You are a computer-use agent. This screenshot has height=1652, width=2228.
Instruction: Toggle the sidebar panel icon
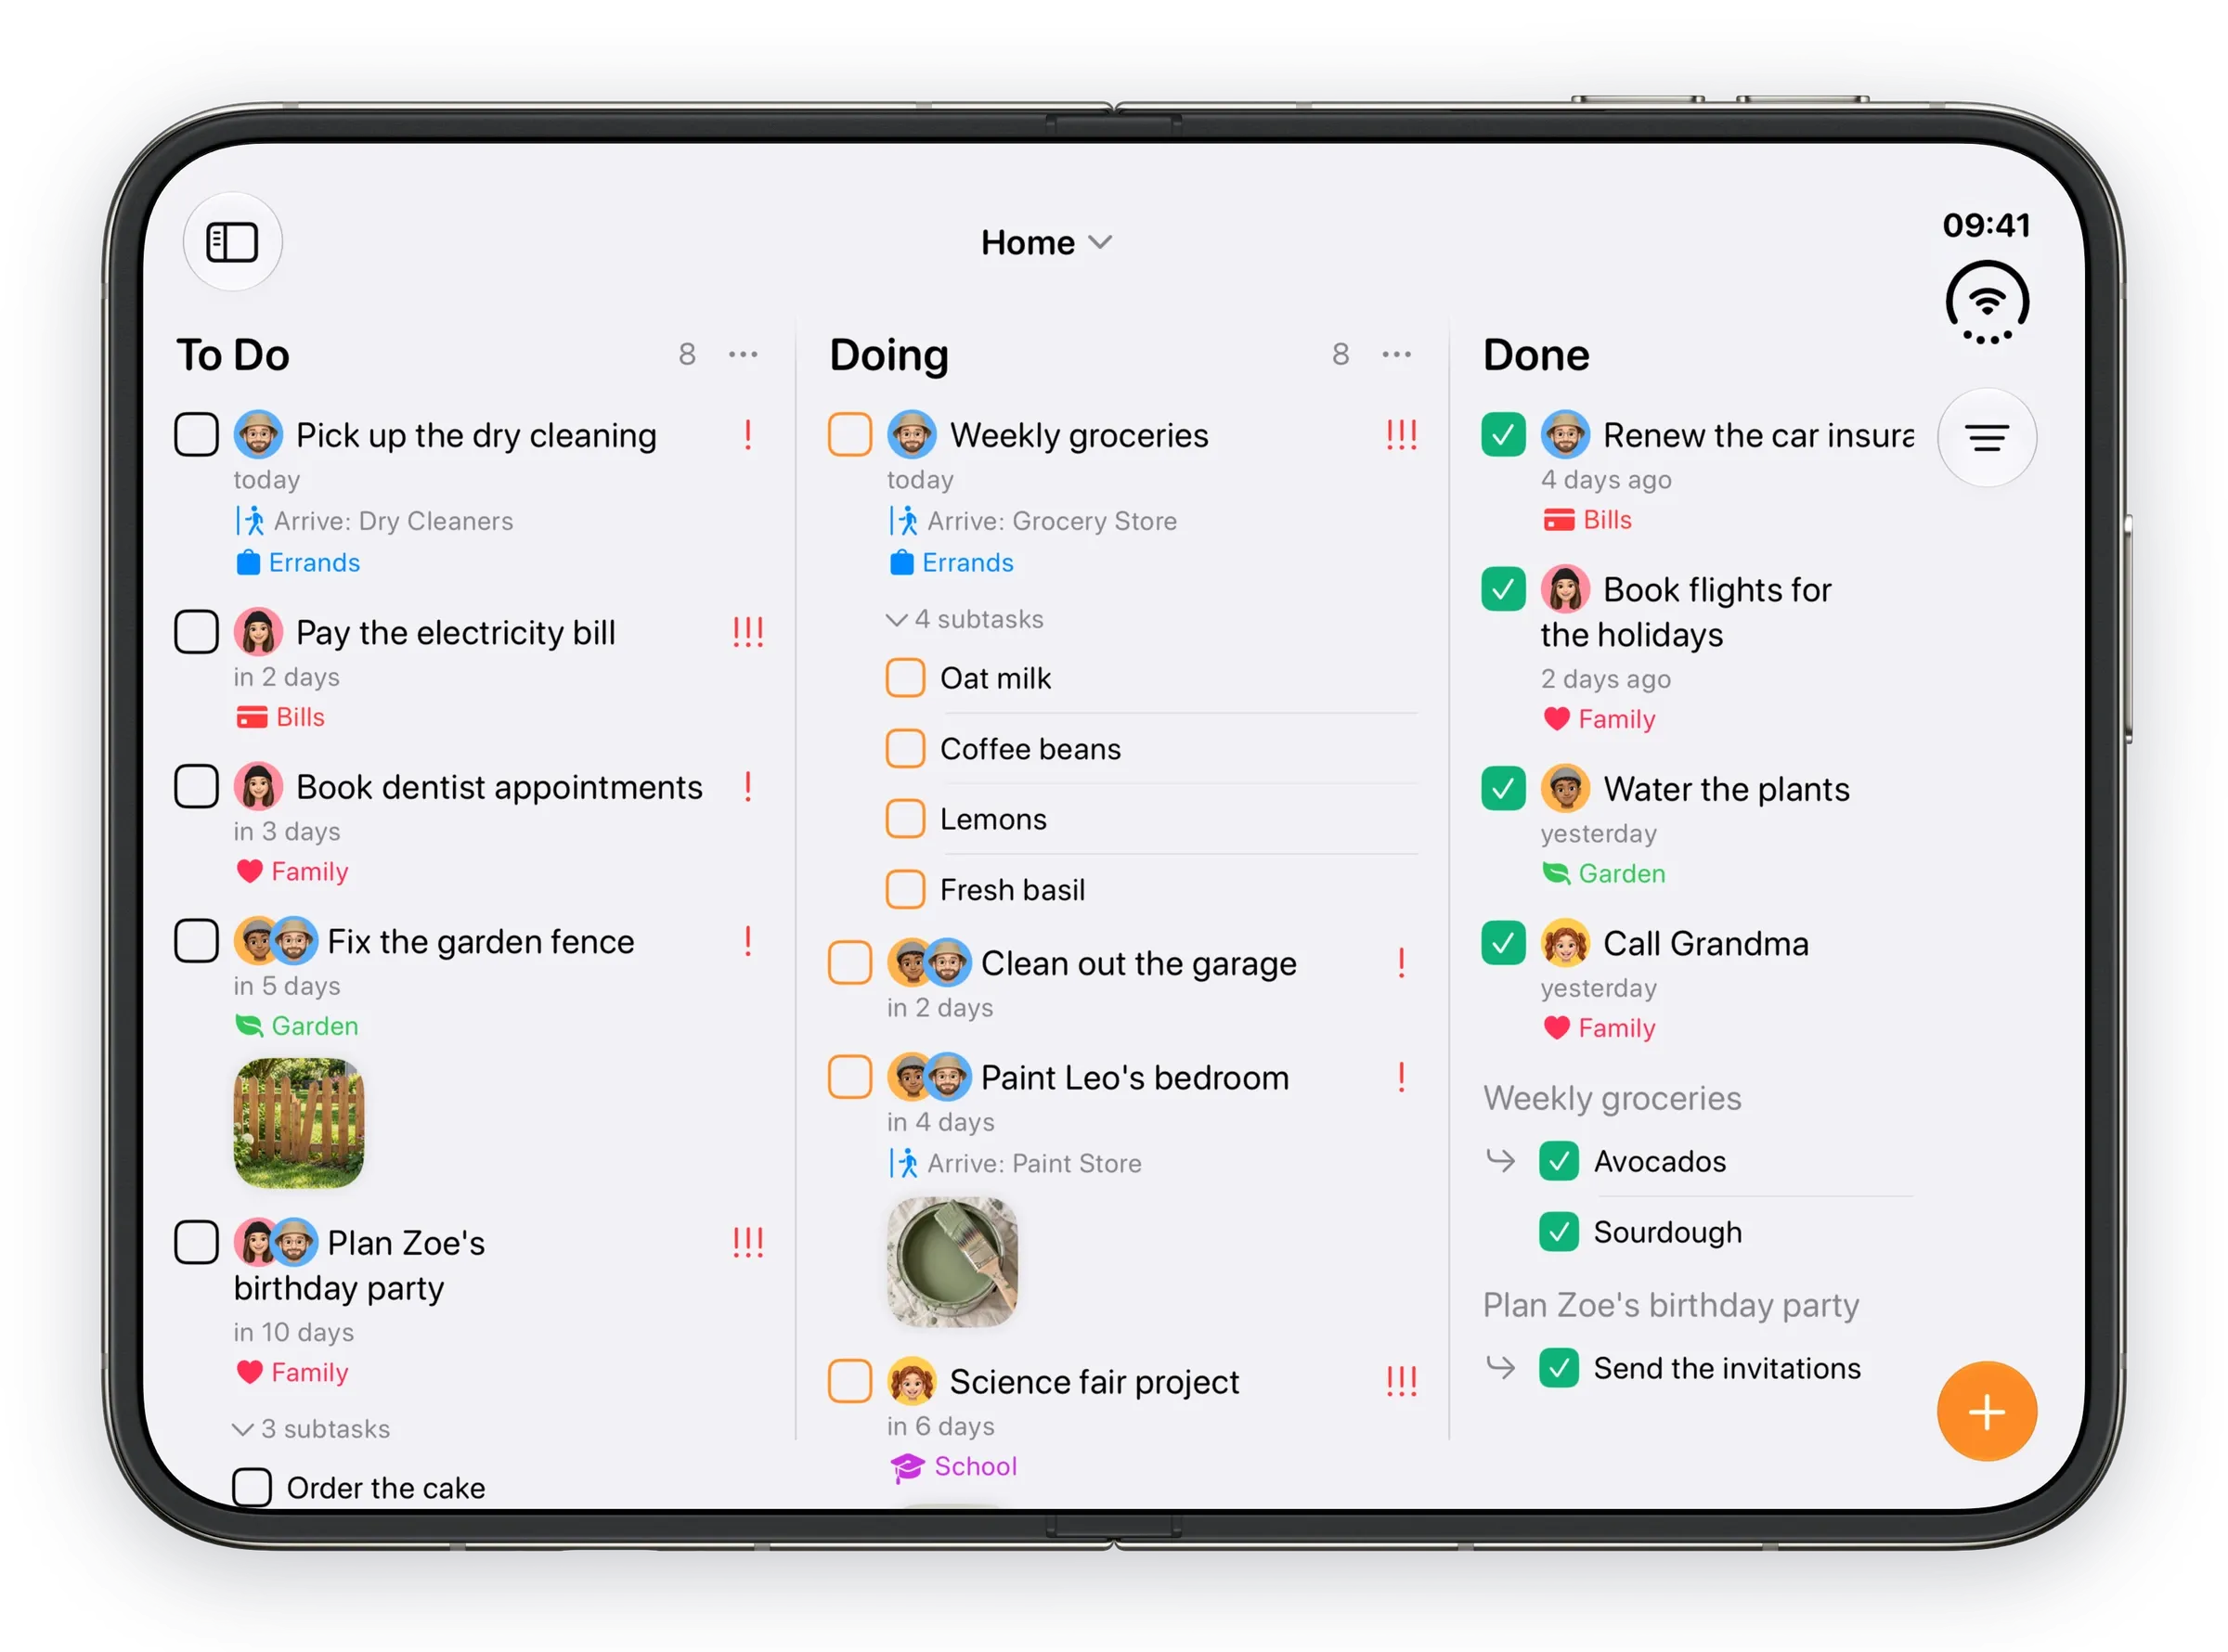(232, 242)
